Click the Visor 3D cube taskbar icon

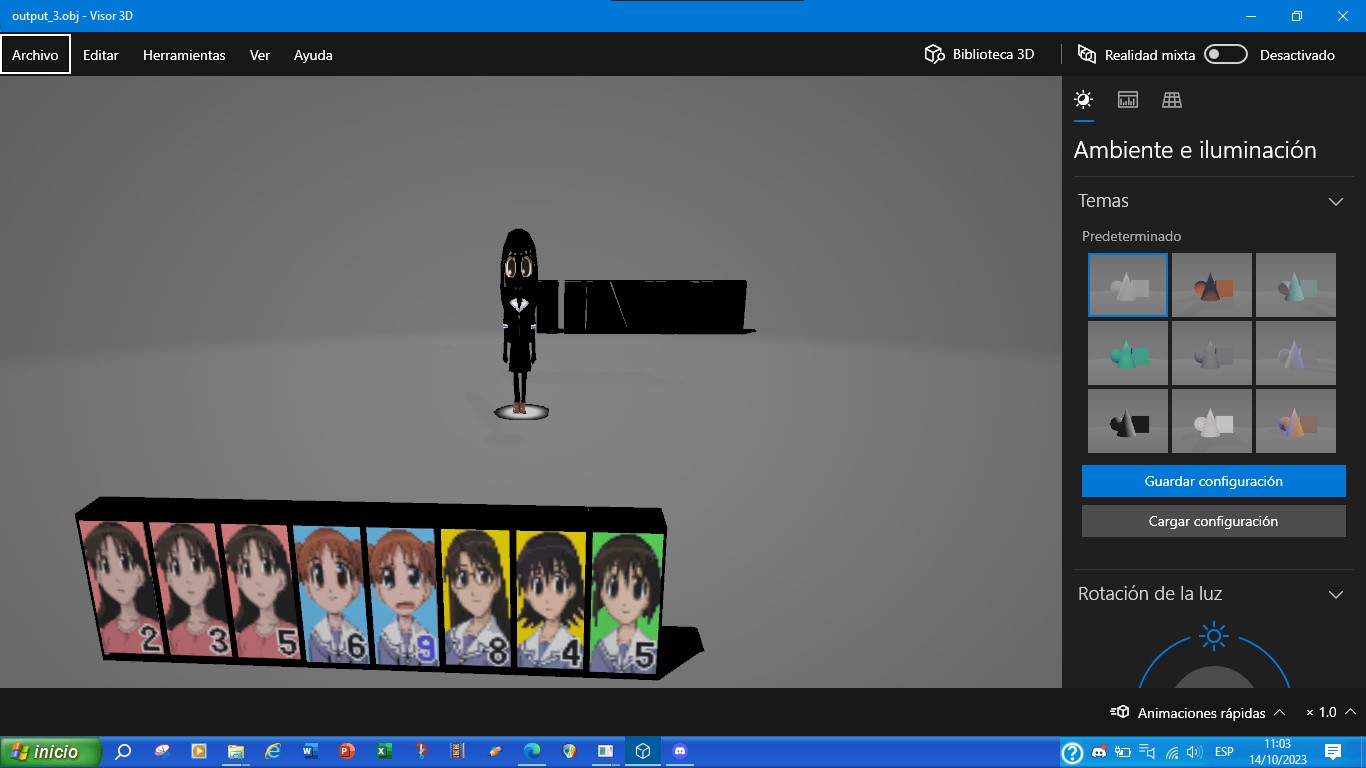[643, 751]
